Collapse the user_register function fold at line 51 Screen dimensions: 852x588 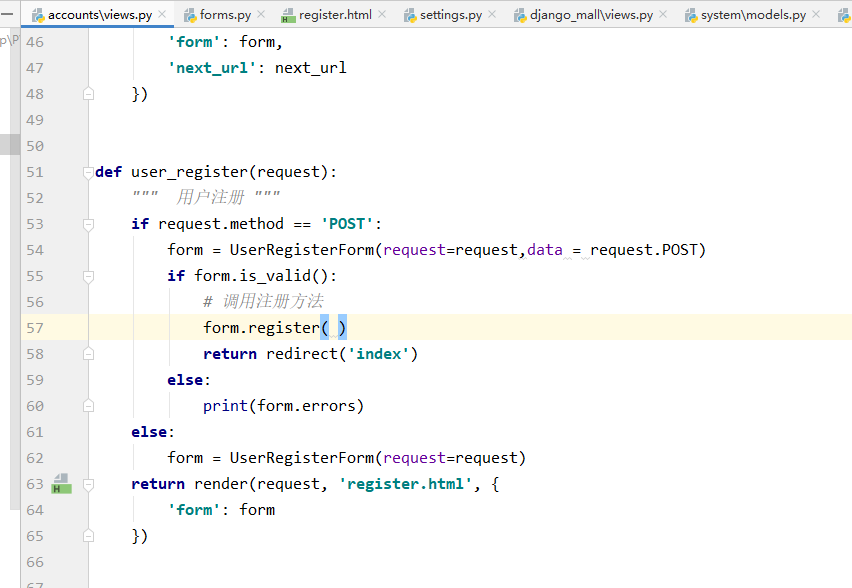click(89, 172)
